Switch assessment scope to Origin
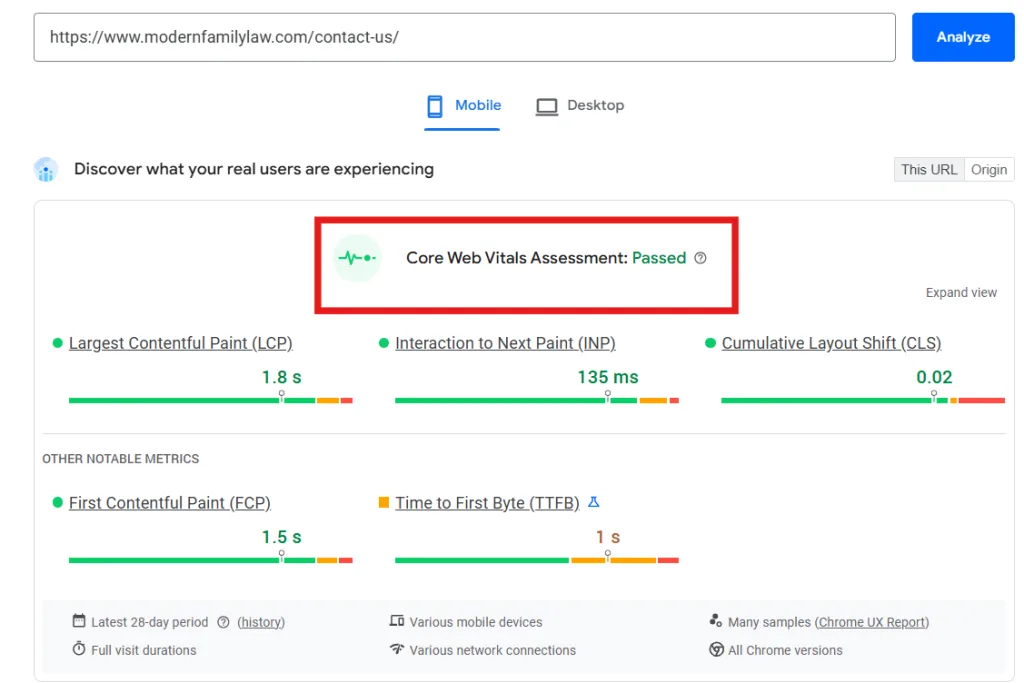 point(988,169)
